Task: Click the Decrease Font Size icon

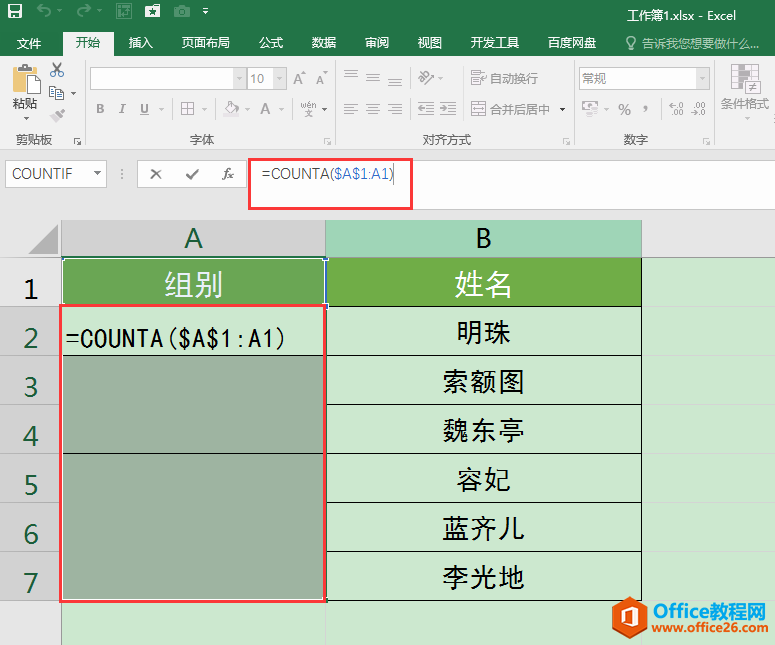Action: coord(321,78)
